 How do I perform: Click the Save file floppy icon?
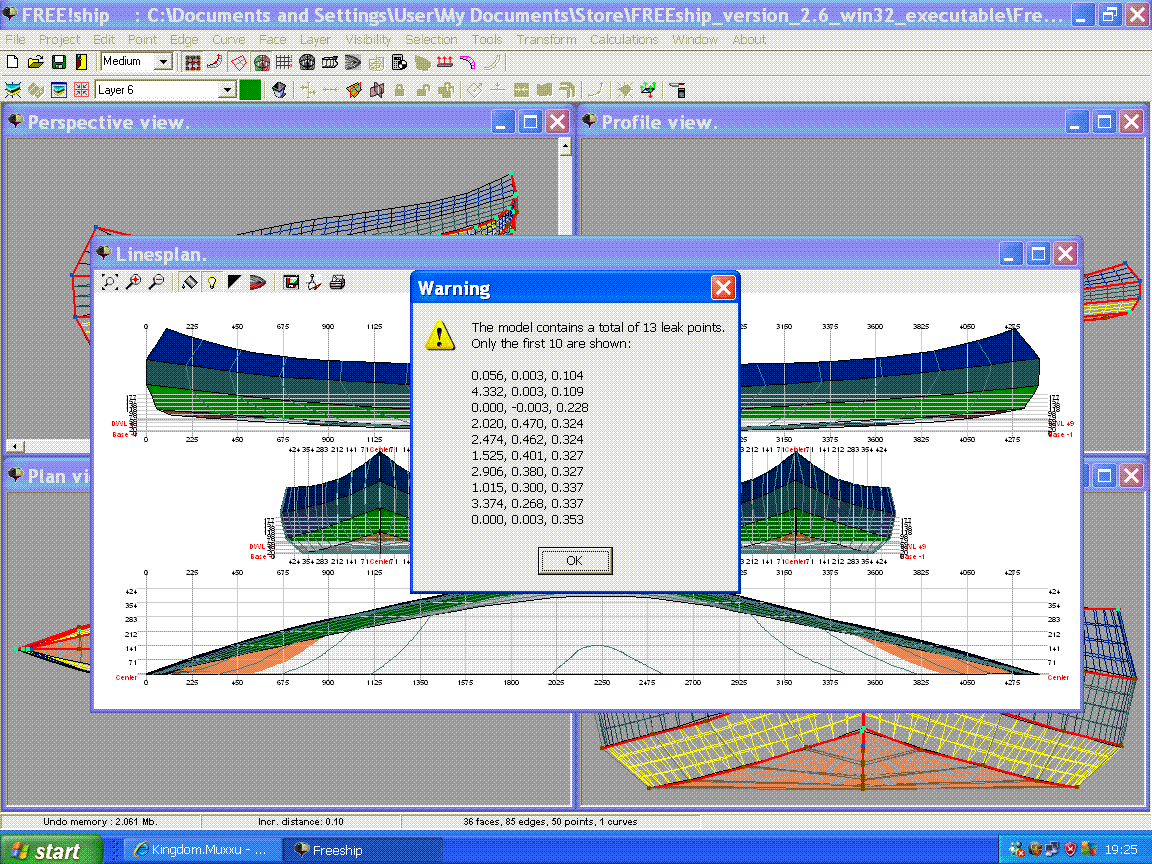coord(59,62)
